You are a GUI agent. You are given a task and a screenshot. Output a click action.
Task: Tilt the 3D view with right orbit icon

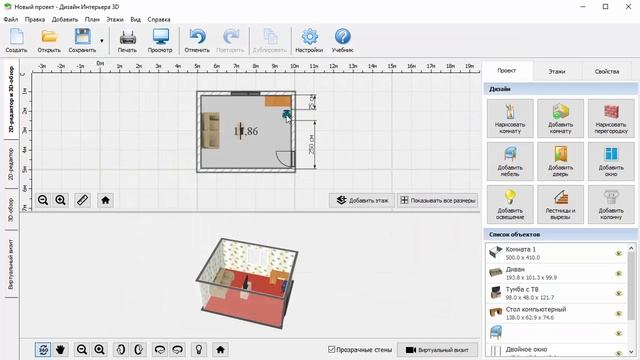pyautogui.click(x=178, y=349)
